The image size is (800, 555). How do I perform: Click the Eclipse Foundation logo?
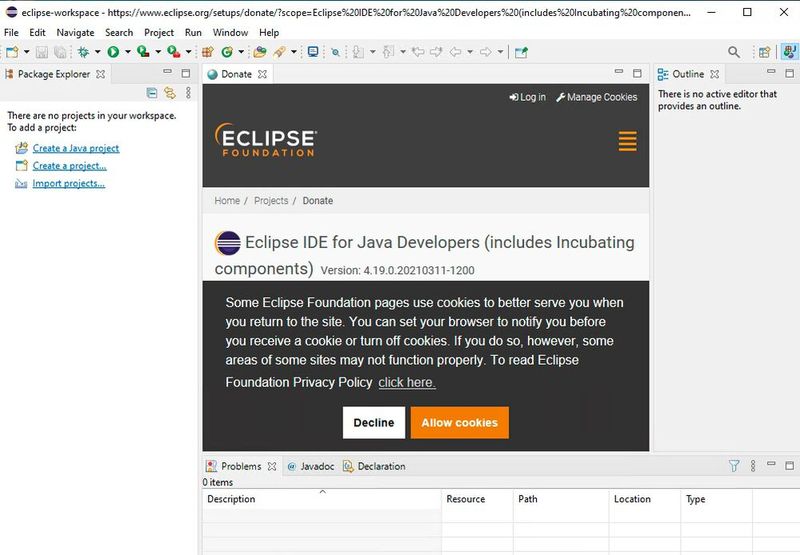tap(266, 140)
